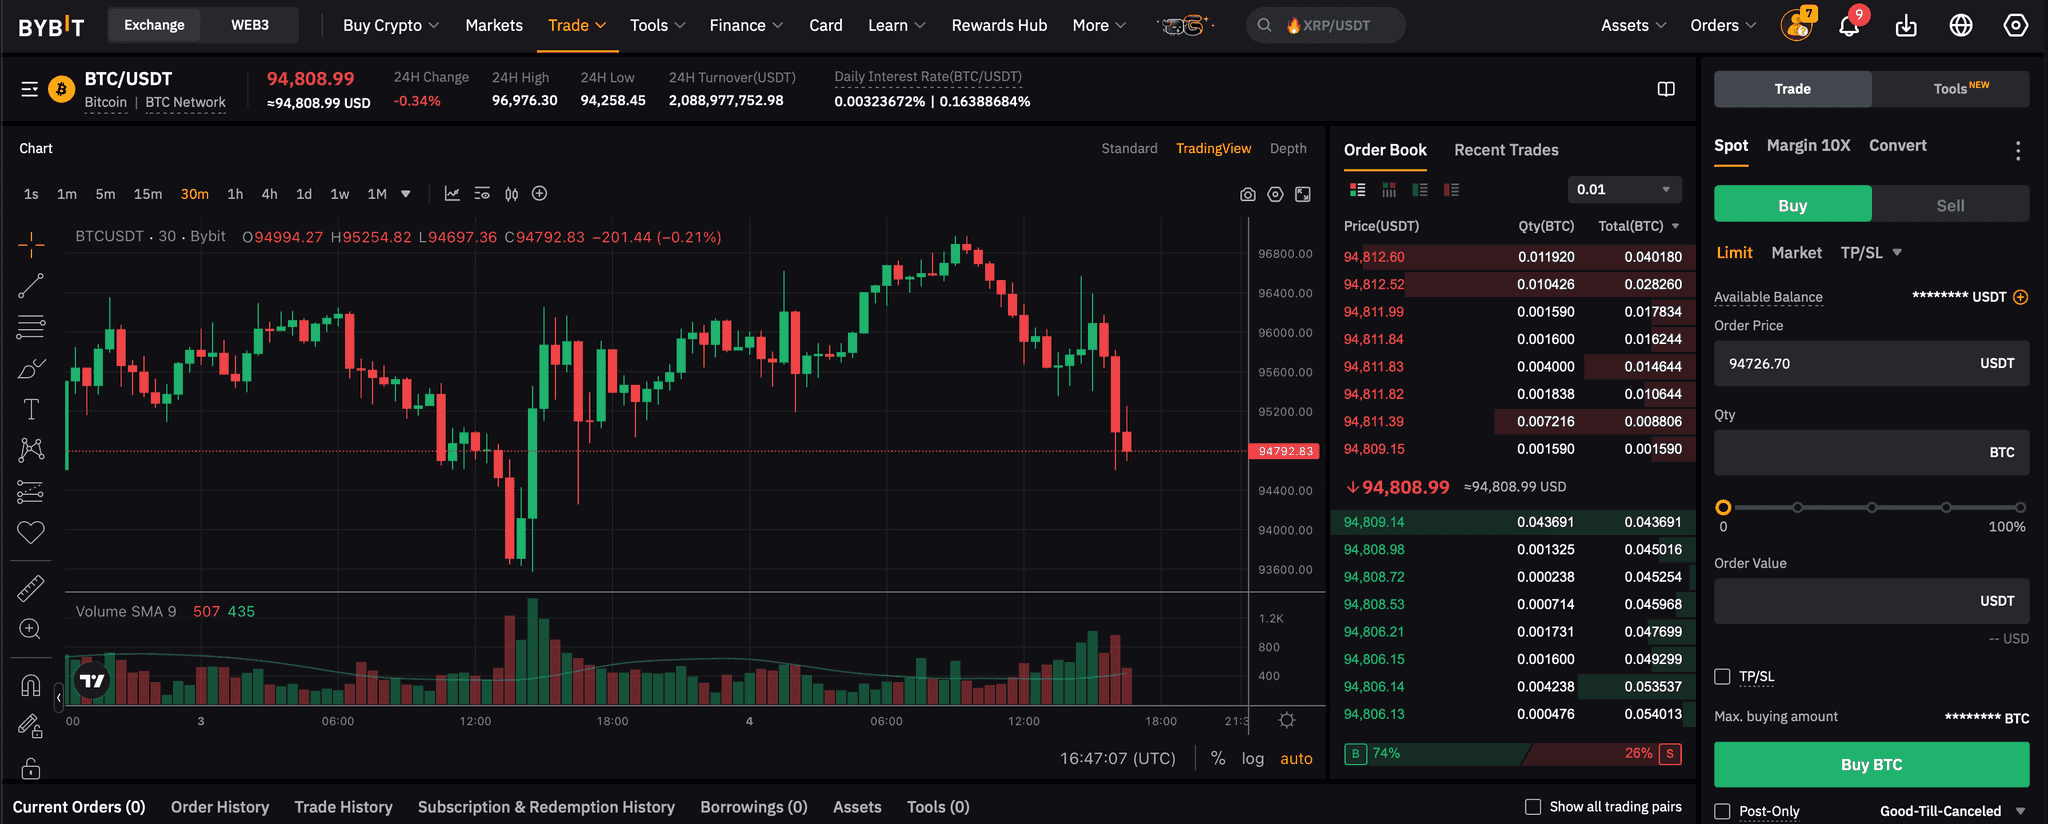Switch to the Depth chart view

click(x=1288, y=148)
